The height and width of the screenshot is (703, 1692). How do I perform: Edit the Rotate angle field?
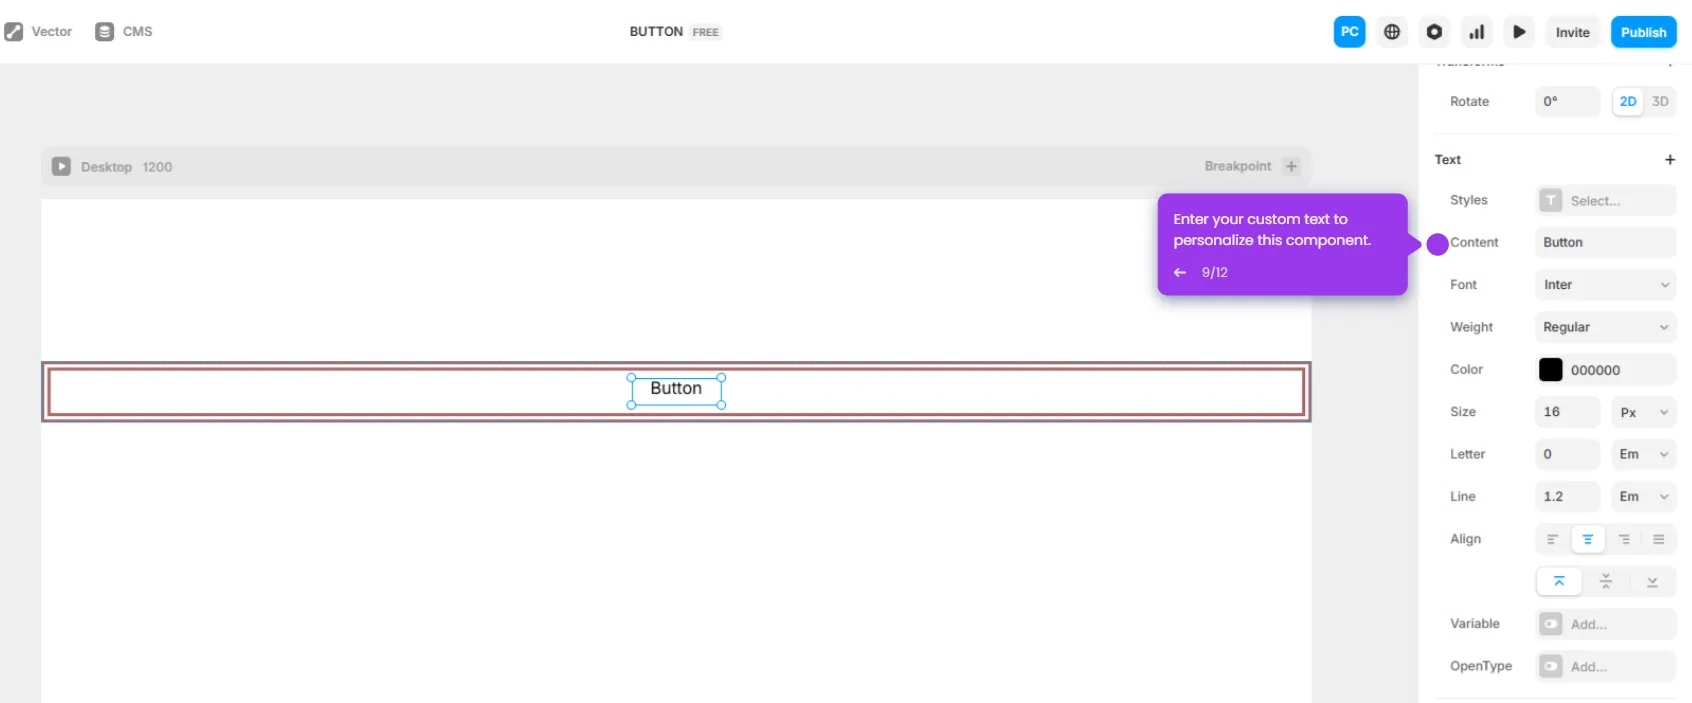(x=1567, y=101)
